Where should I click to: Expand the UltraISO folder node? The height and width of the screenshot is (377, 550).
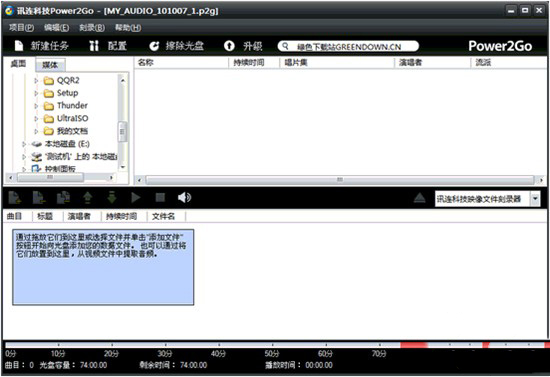coord(36,119)
